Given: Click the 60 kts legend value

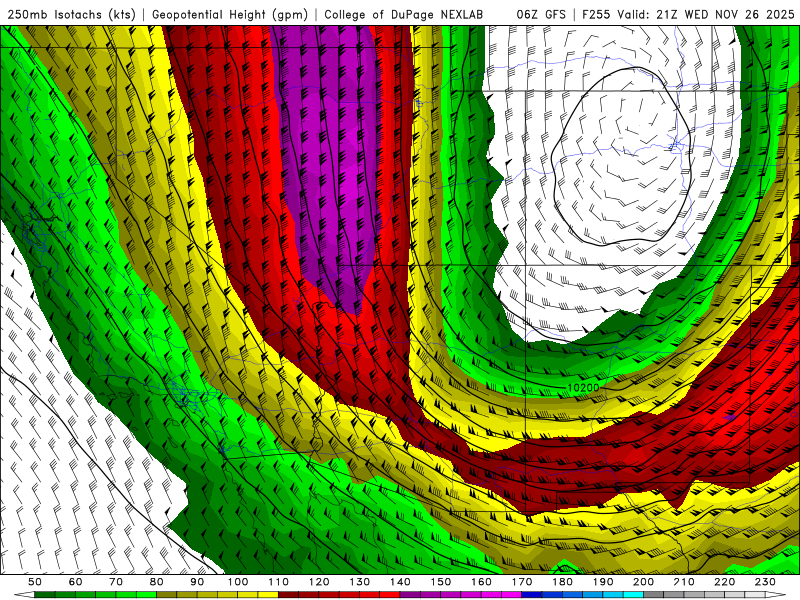Looking at the screenshot, I should (76, 582).
